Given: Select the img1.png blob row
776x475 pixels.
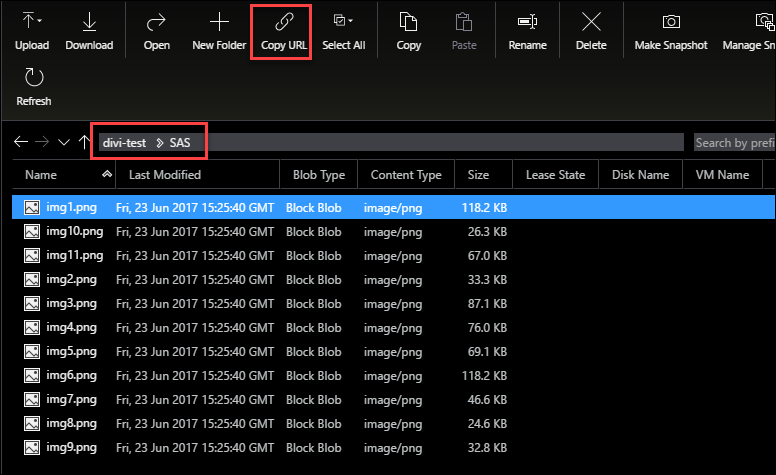Looking at the screenshot, I should (x=393, y=207).
